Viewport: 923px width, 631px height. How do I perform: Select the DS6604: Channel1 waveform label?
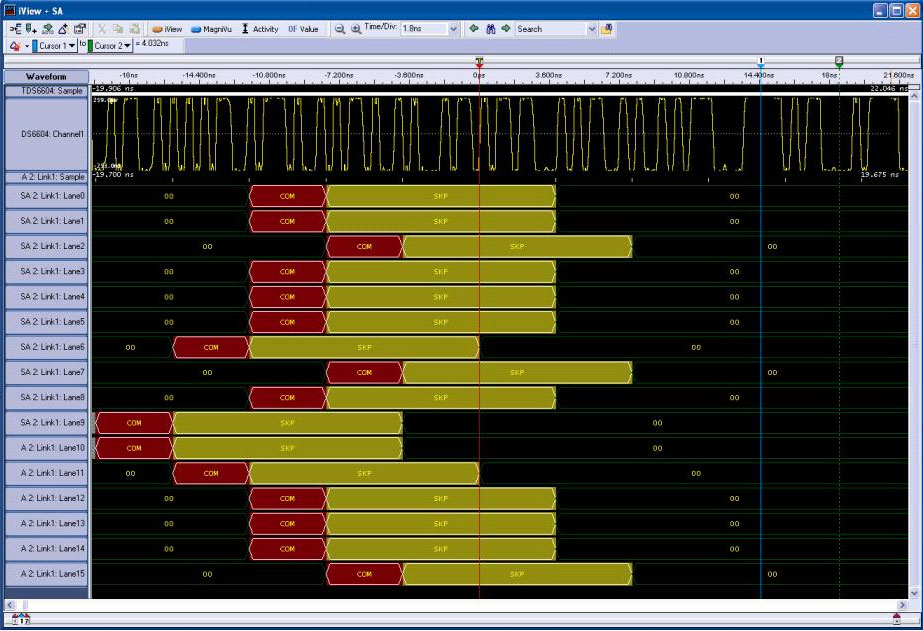46,133
